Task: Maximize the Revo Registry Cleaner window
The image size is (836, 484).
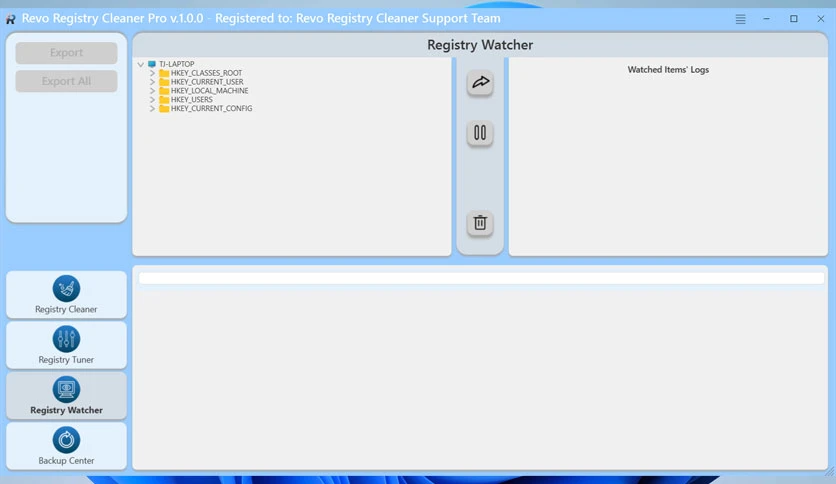Action: coord(794,19)
